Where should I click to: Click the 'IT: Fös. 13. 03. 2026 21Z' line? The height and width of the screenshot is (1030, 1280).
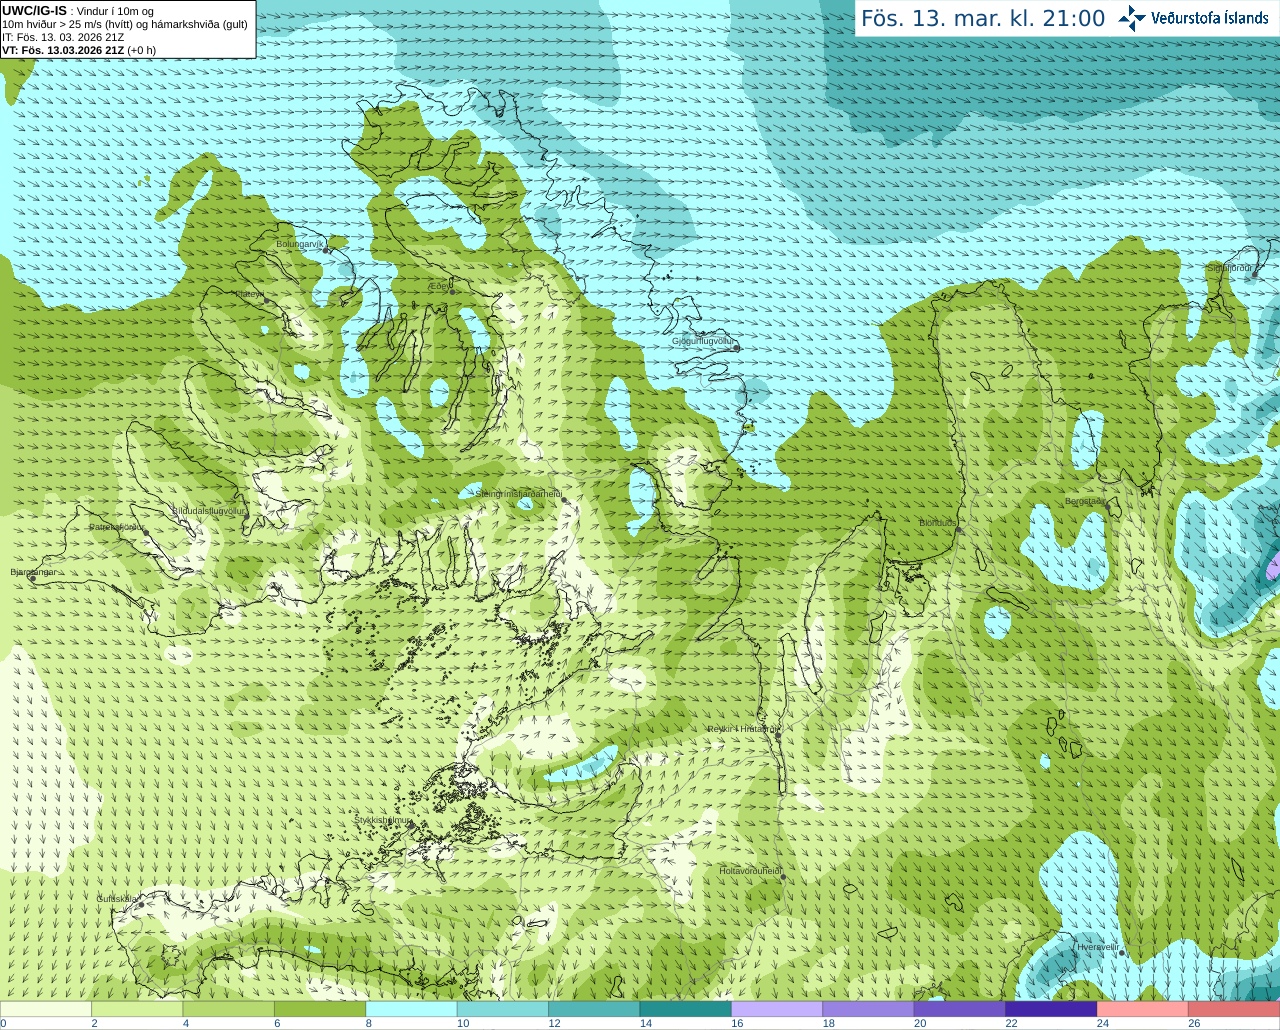pyautogui.click(x=63, y=37)
